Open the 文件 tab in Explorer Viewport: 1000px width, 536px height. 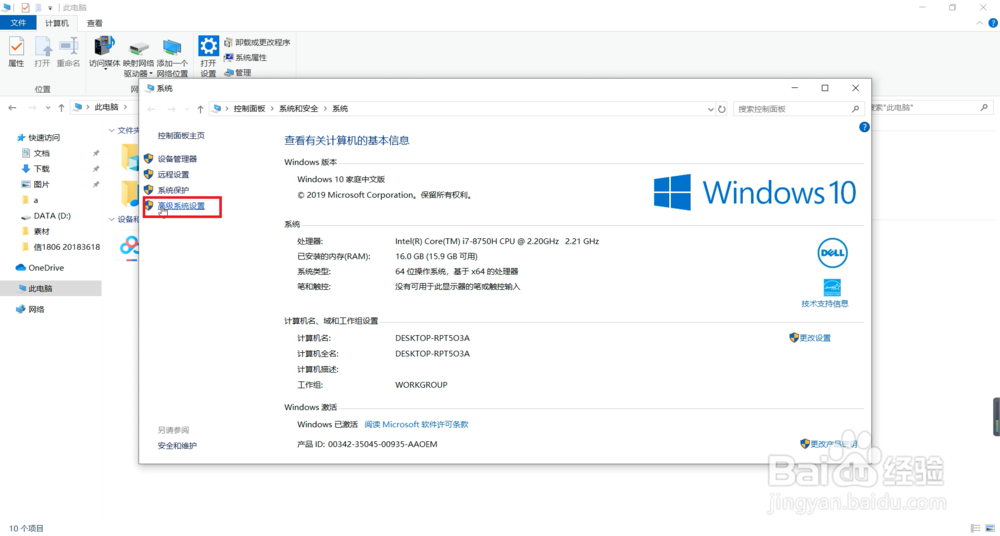[18, 23]
